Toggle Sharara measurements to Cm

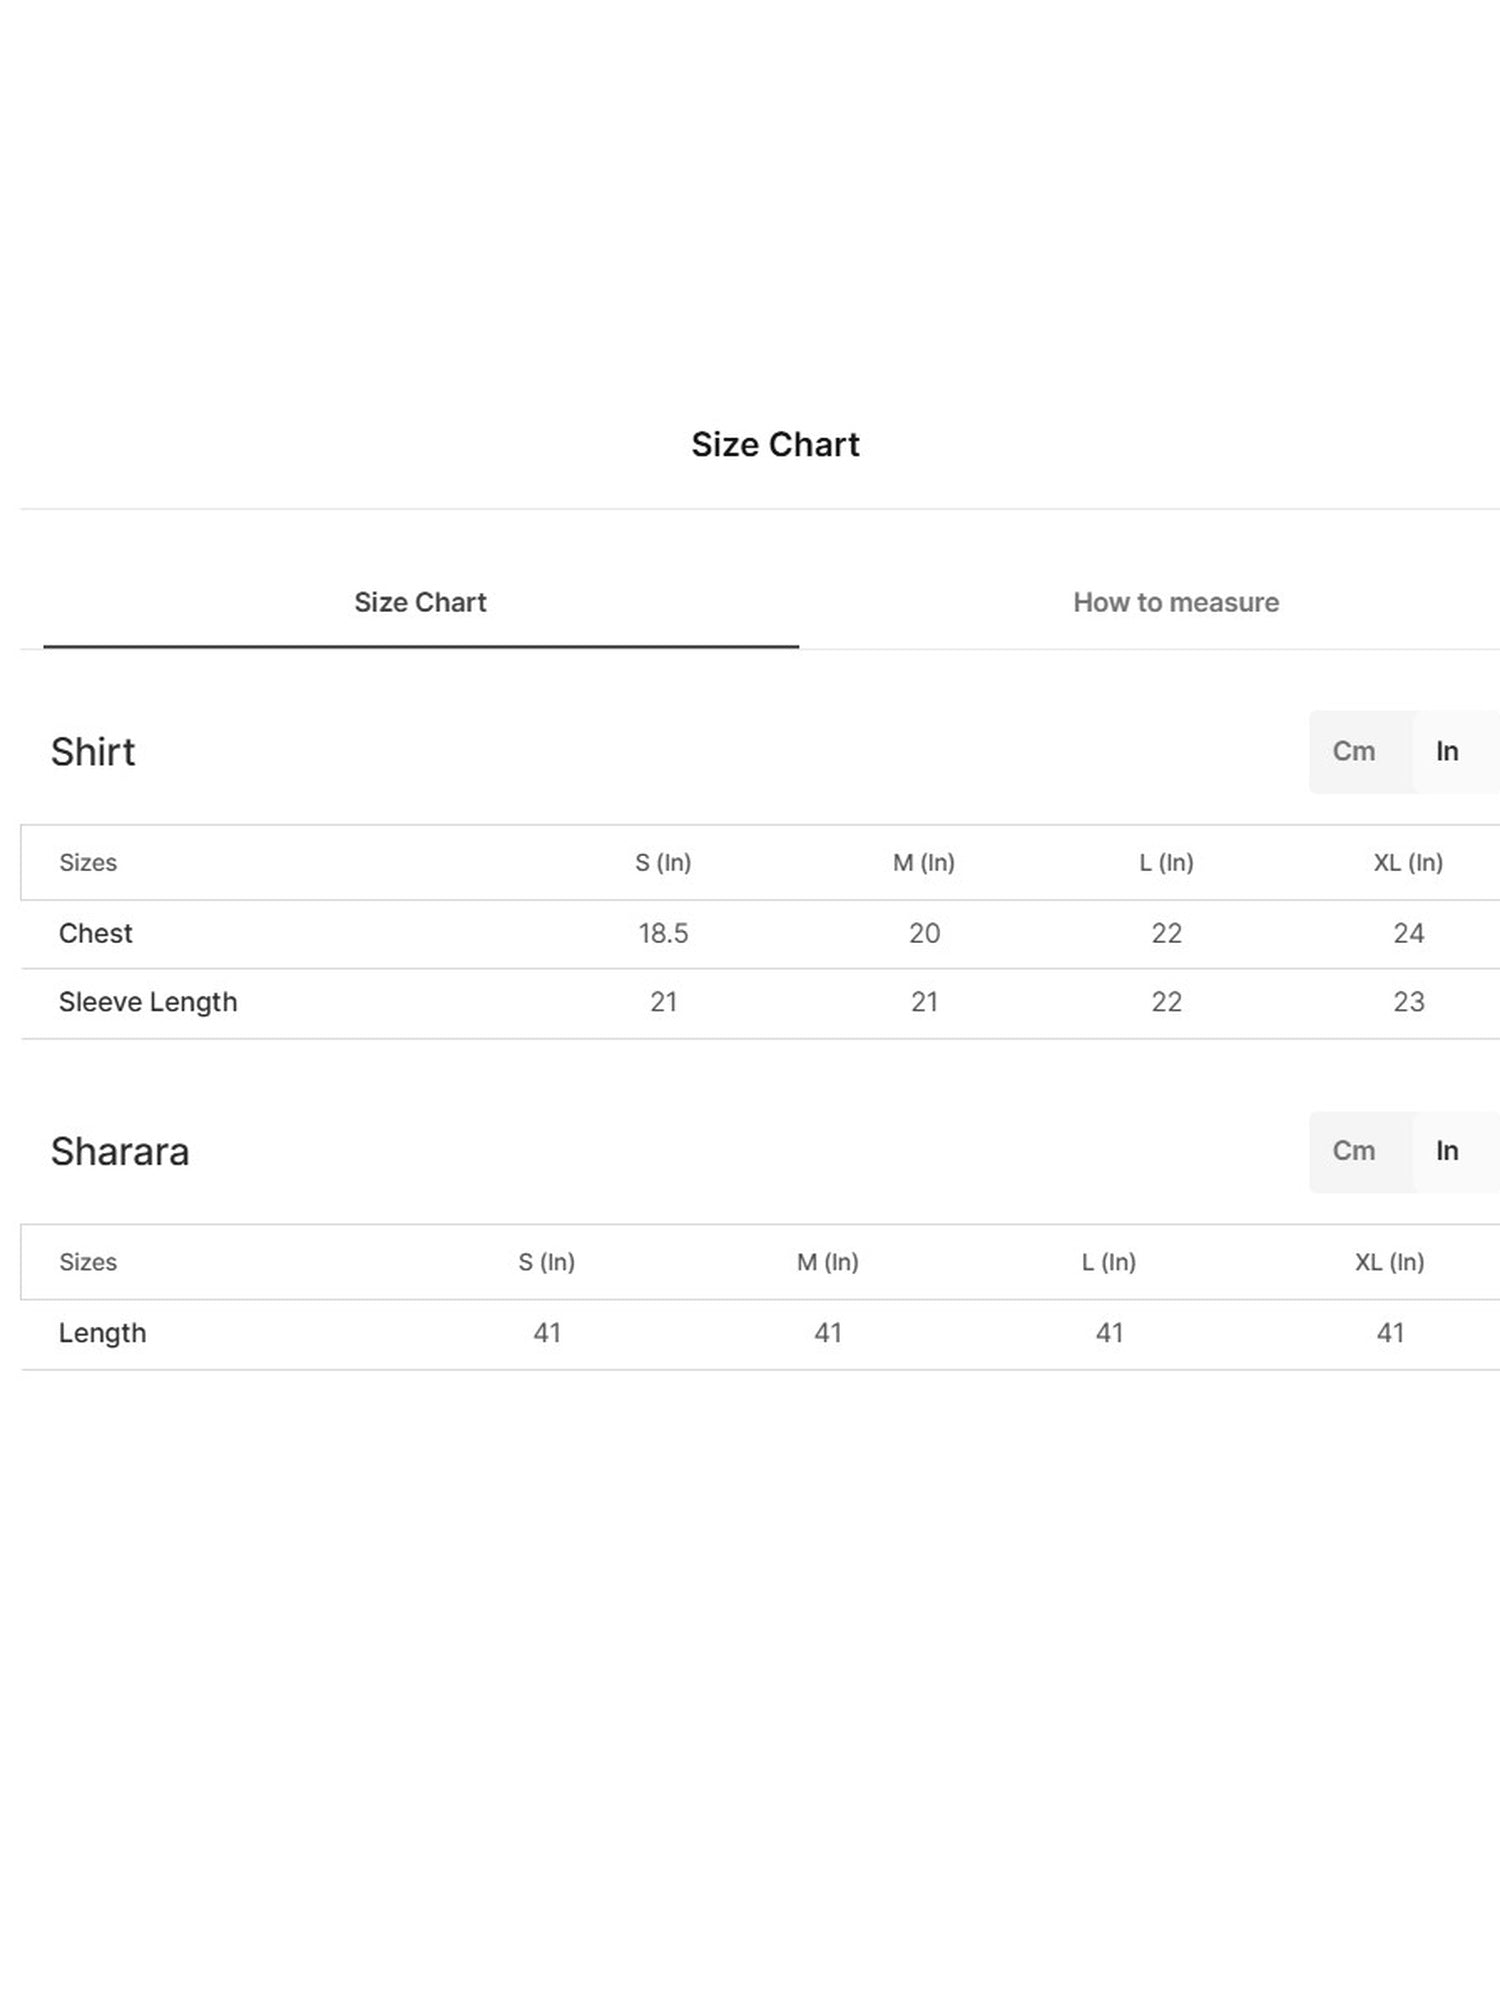[1353, 1151]
